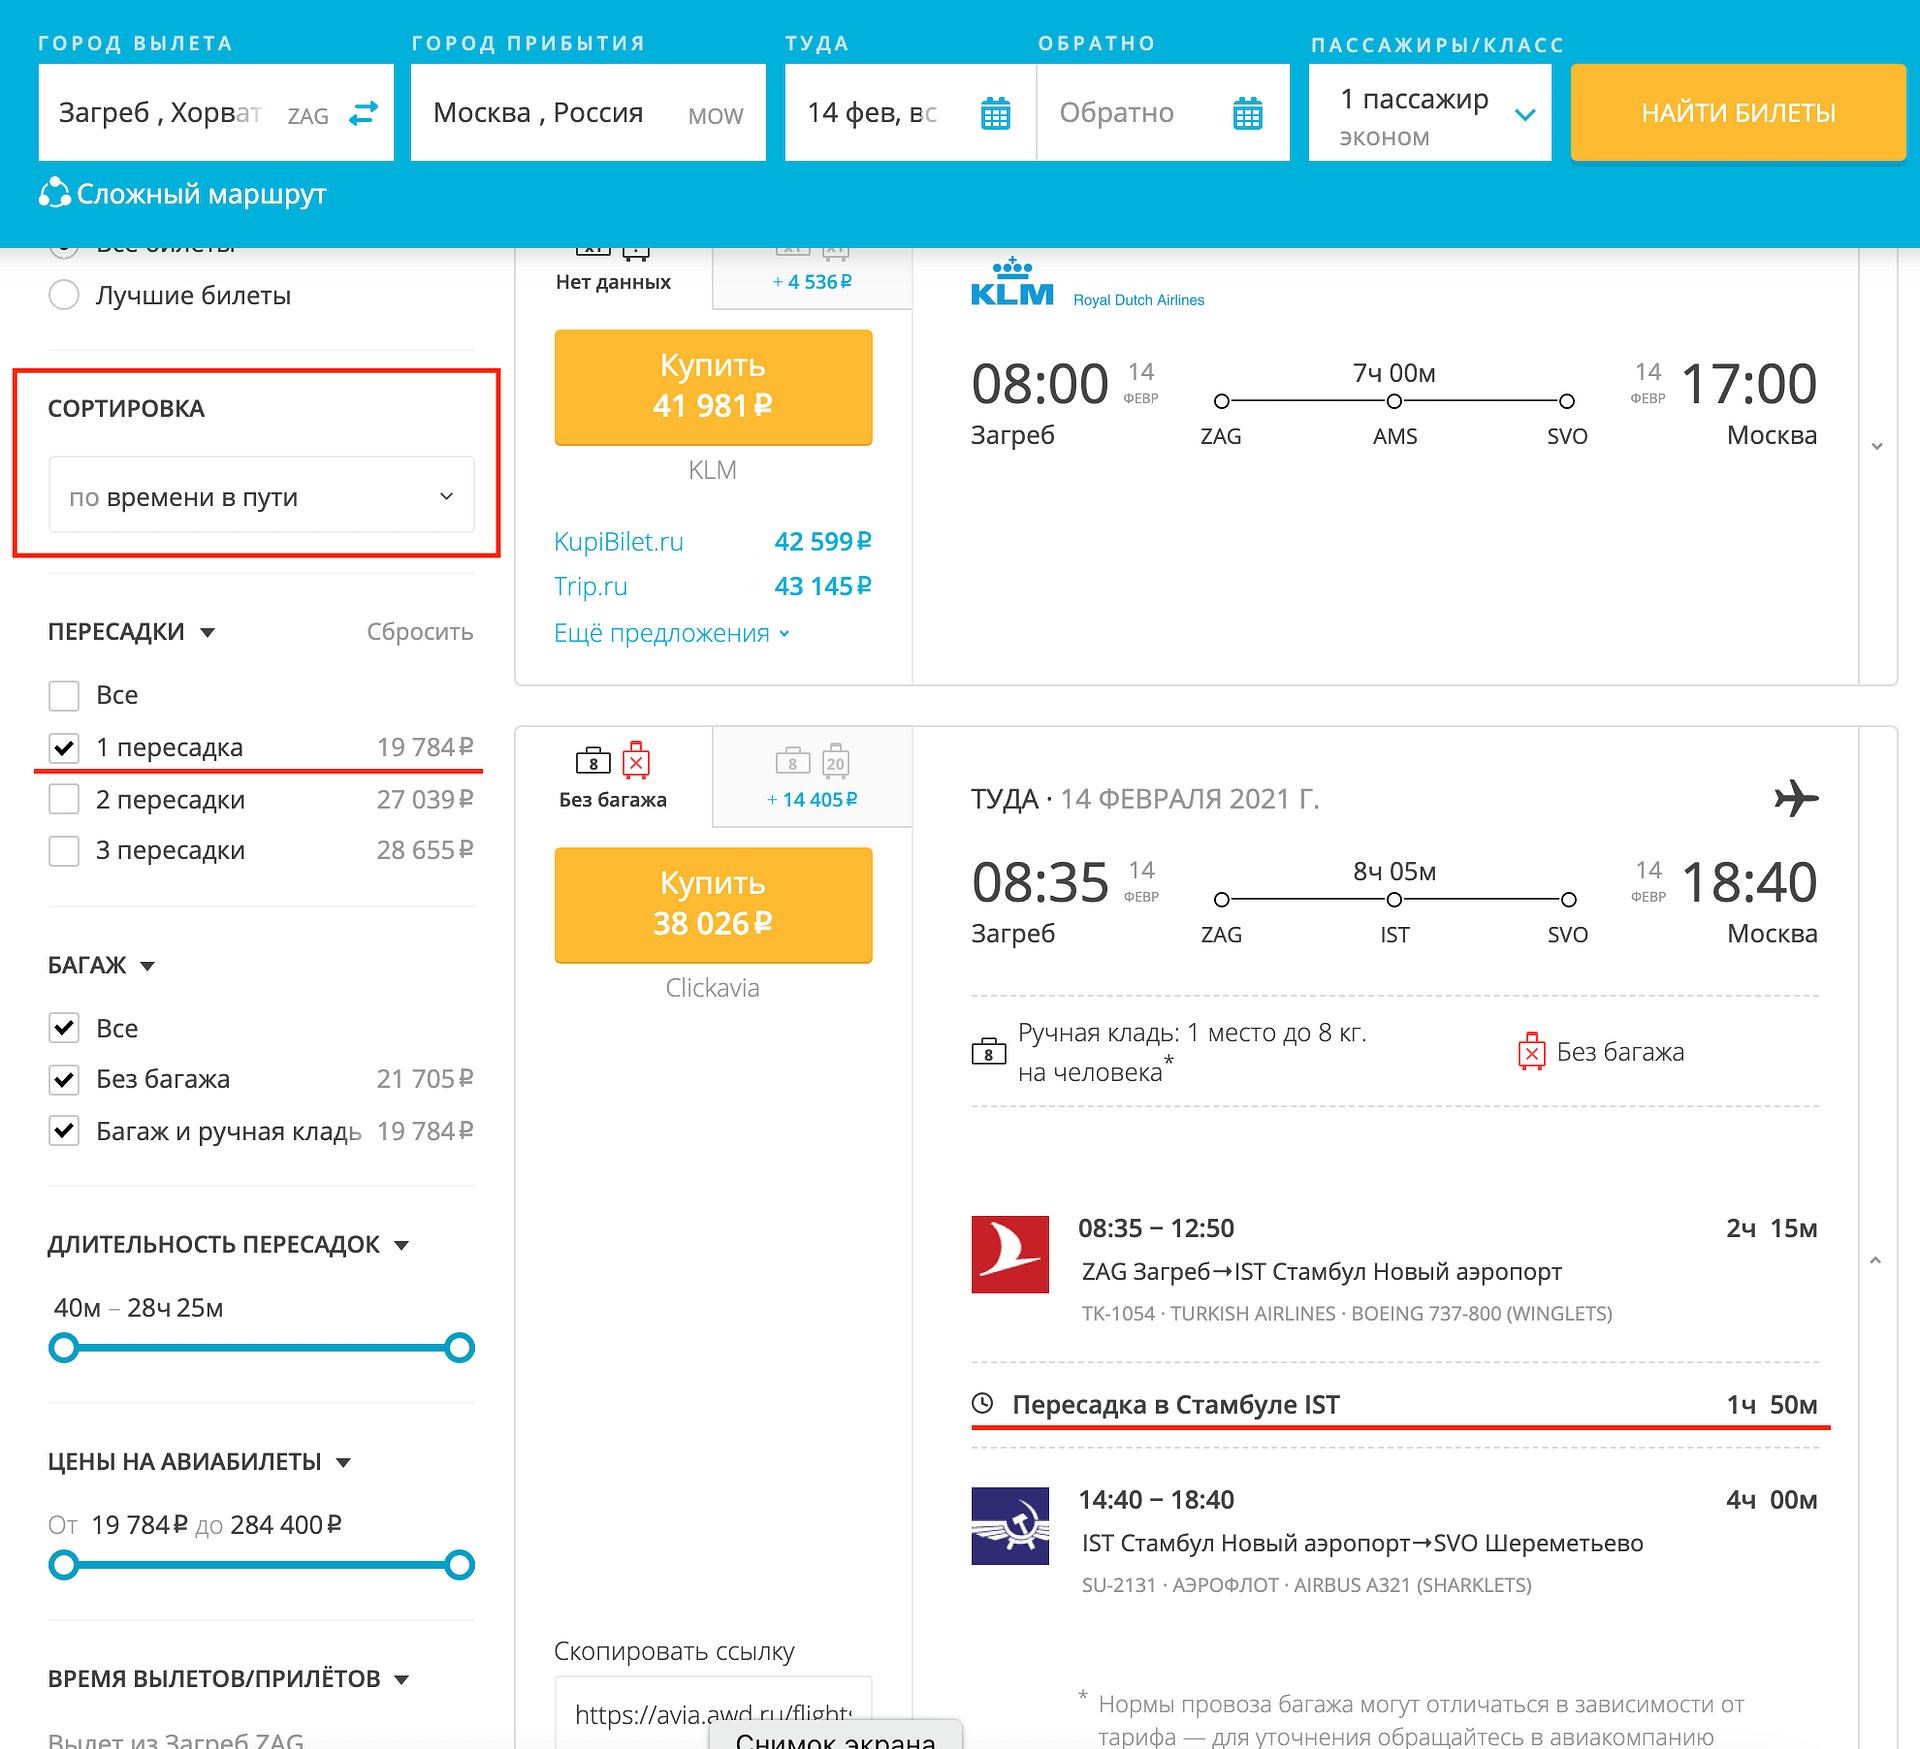The height and width of the screenshot is (1749, 1920).
Task: Click the KLM airline logo
Action: point(1012,283)
